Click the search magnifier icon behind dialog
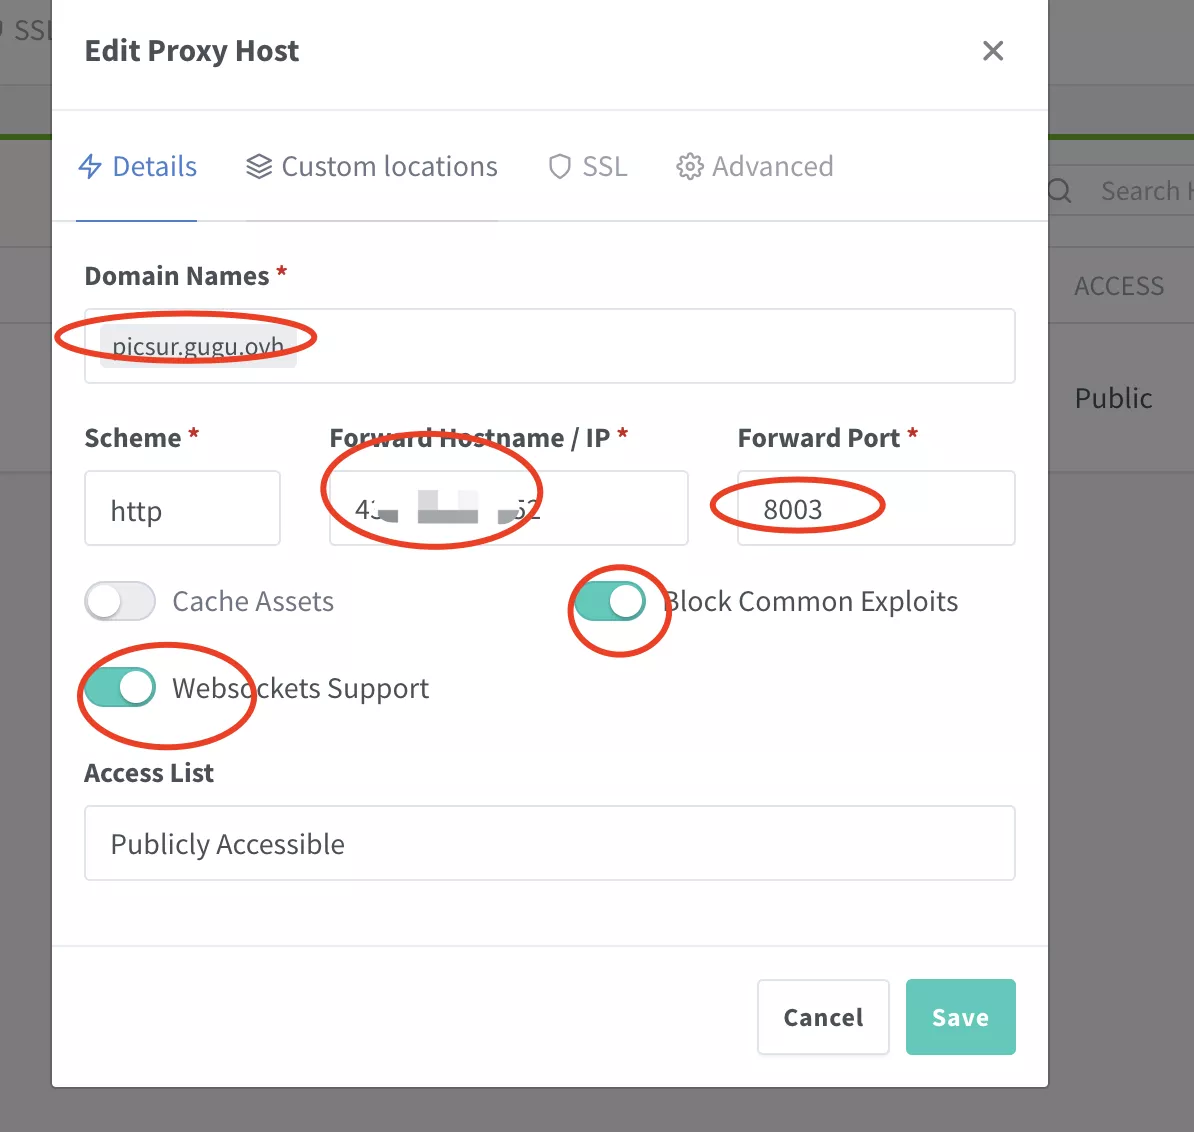The width and height of the screenshot is (1194, 1132). tap(1060, 191)
